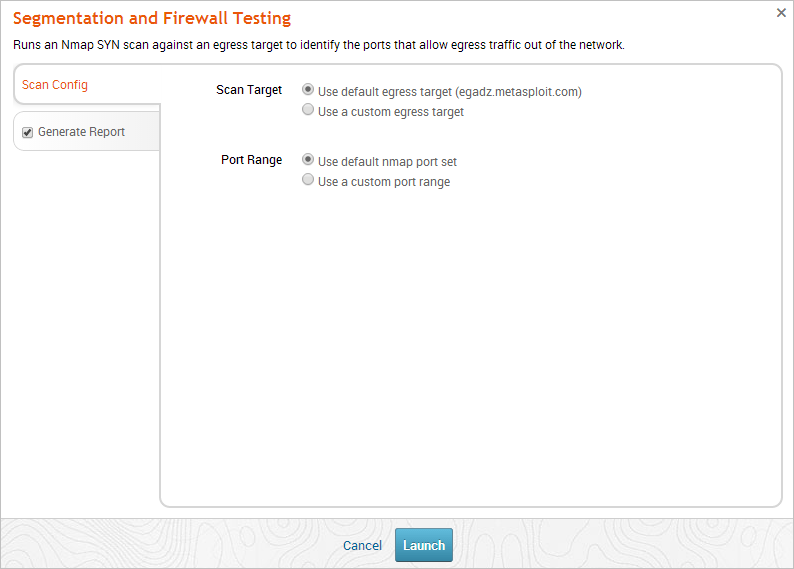The width and height of the screenshot is (794, 569).
Task: Select the default egress target radio button
Action: click(308, 90)
